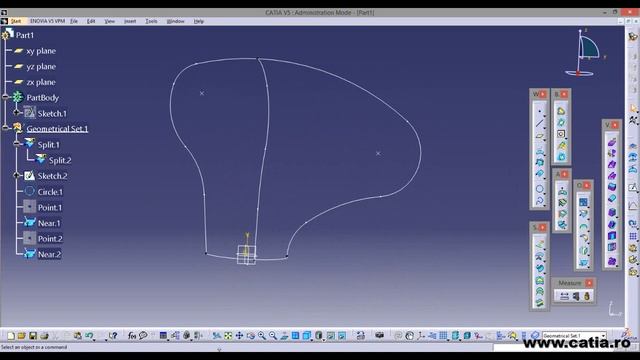
Task: Expand the Sketch.2 tree node
Action: click(x=17, y=176)
